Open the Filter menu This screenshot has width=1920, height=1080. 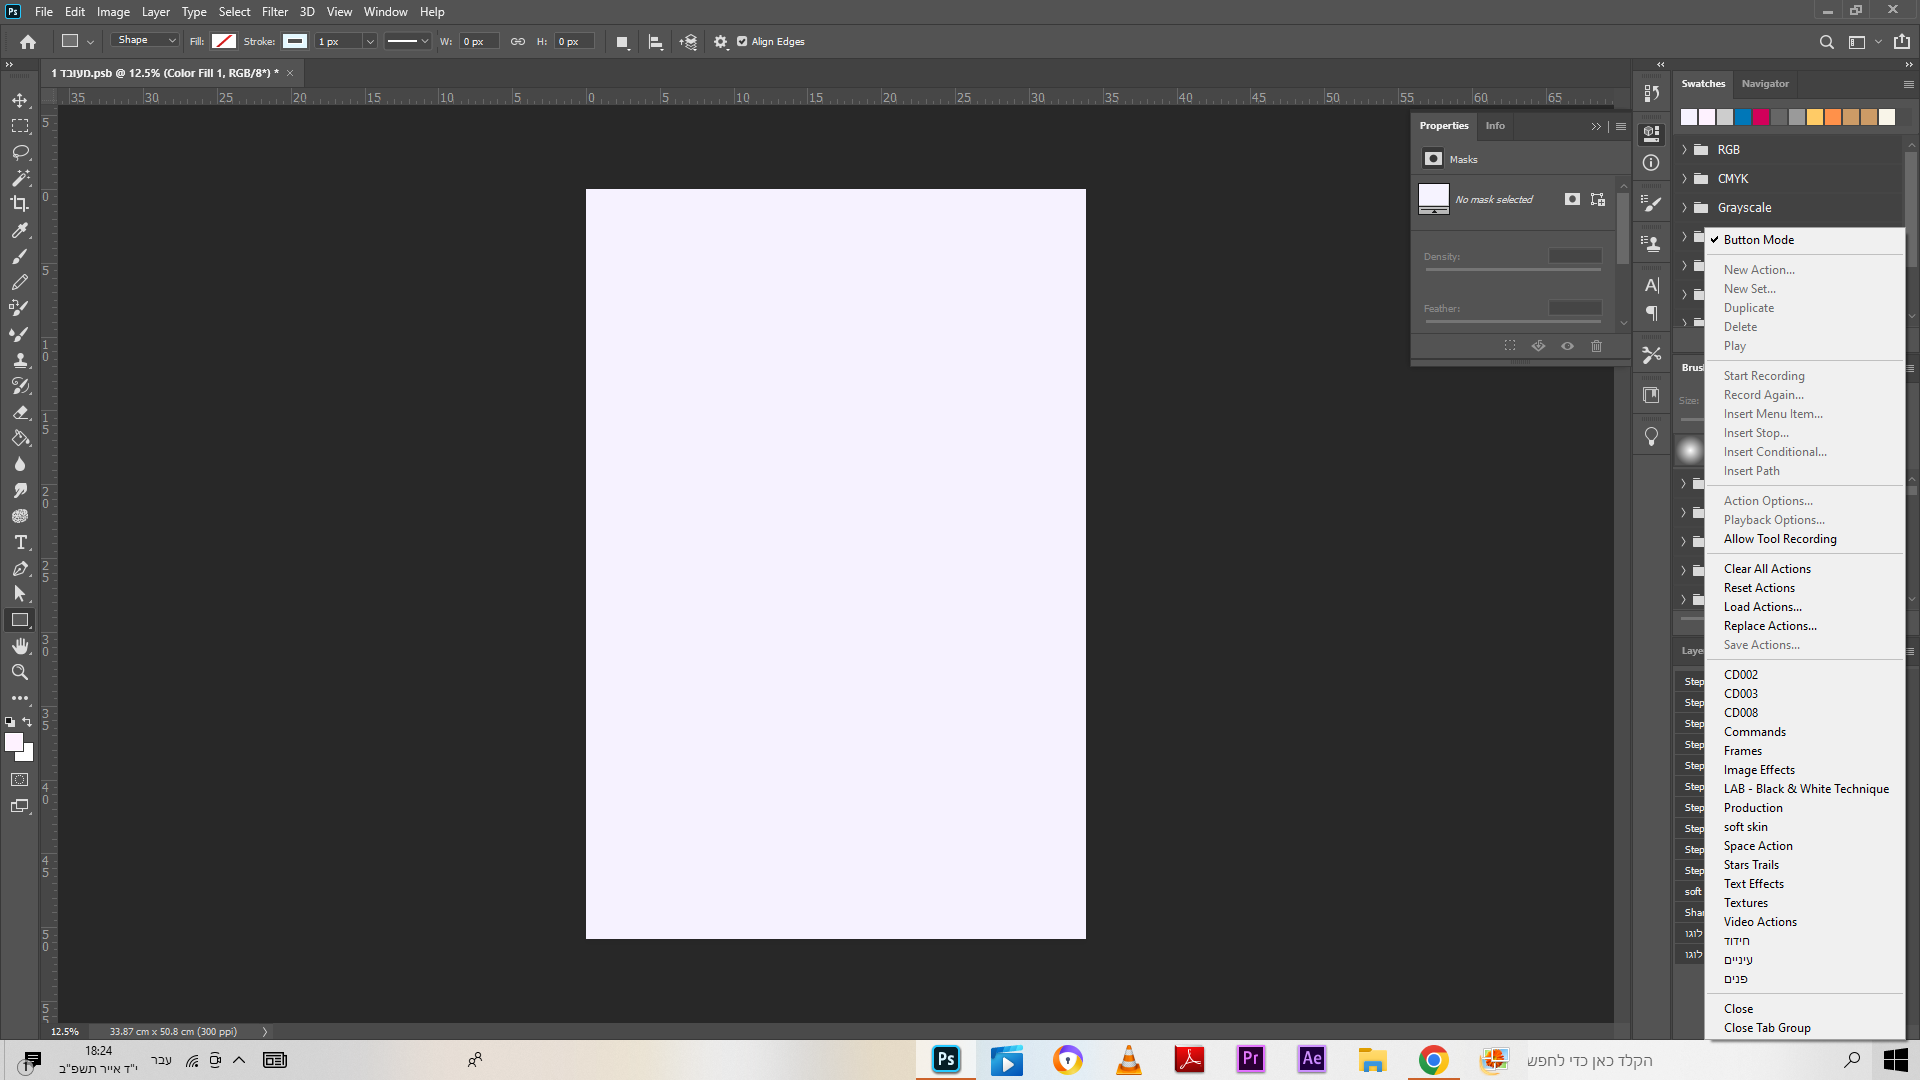click(274, 12)
